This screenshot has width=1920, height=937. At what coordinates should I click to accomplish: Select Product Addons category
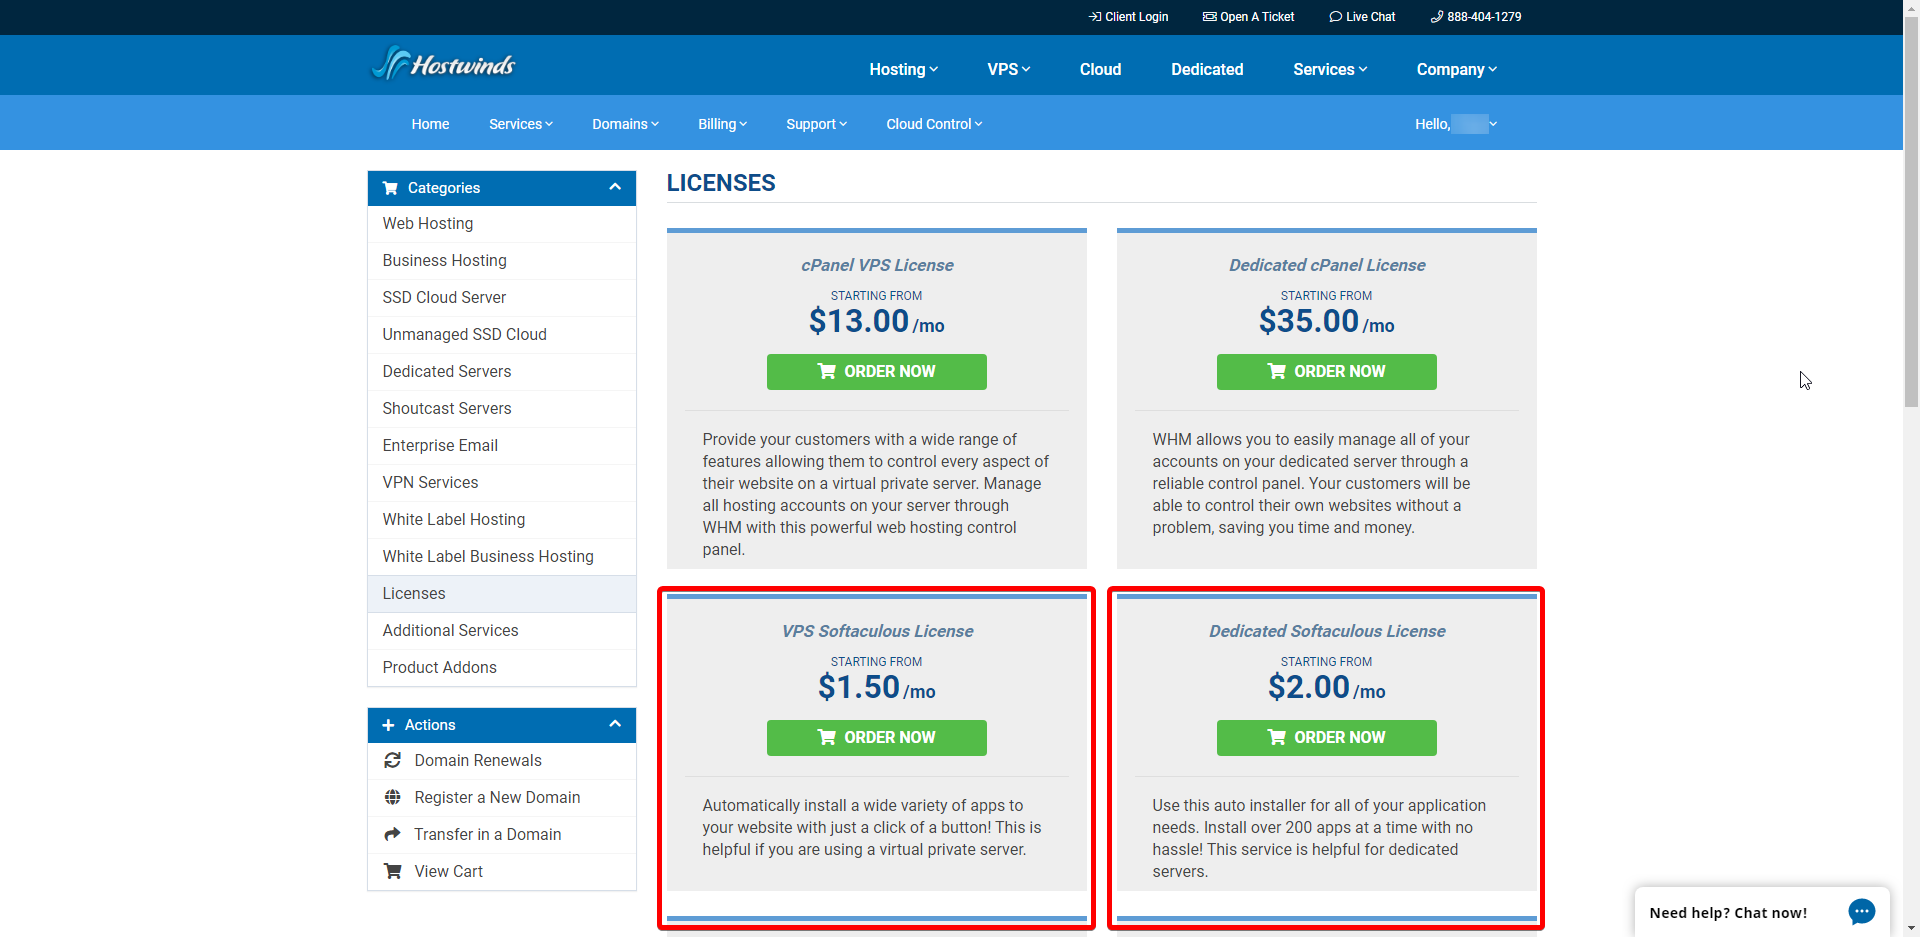(x=502, y=668)
